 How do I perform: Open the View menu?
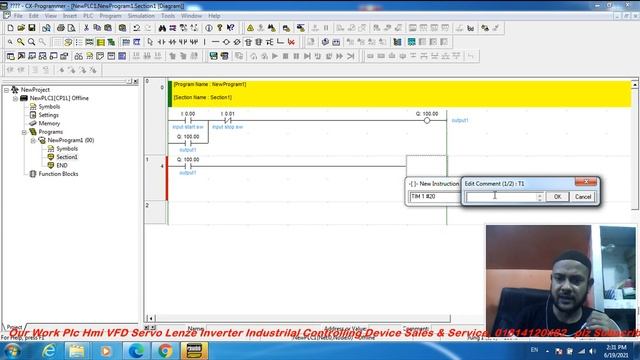(51, 16)
